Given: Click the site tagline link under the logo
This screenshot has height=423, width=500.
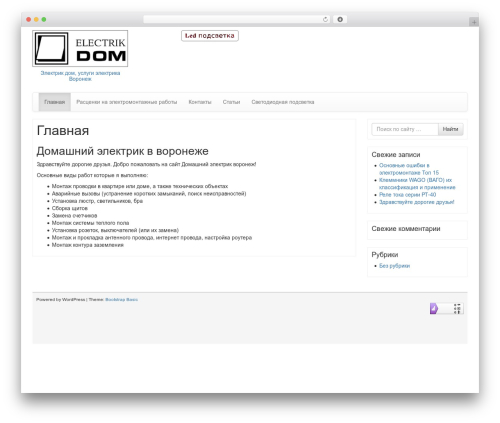Looking at the screenshot, I should click(x=80, y=76).
